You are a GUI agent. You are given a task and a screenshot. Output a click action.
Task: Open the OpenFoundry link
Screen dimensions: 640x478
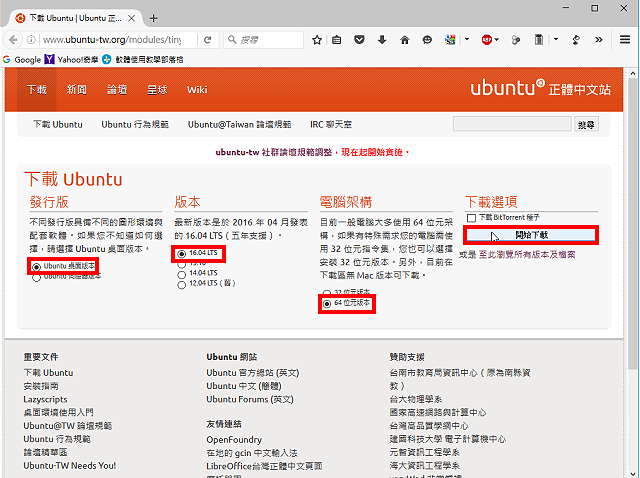(234, 440)
